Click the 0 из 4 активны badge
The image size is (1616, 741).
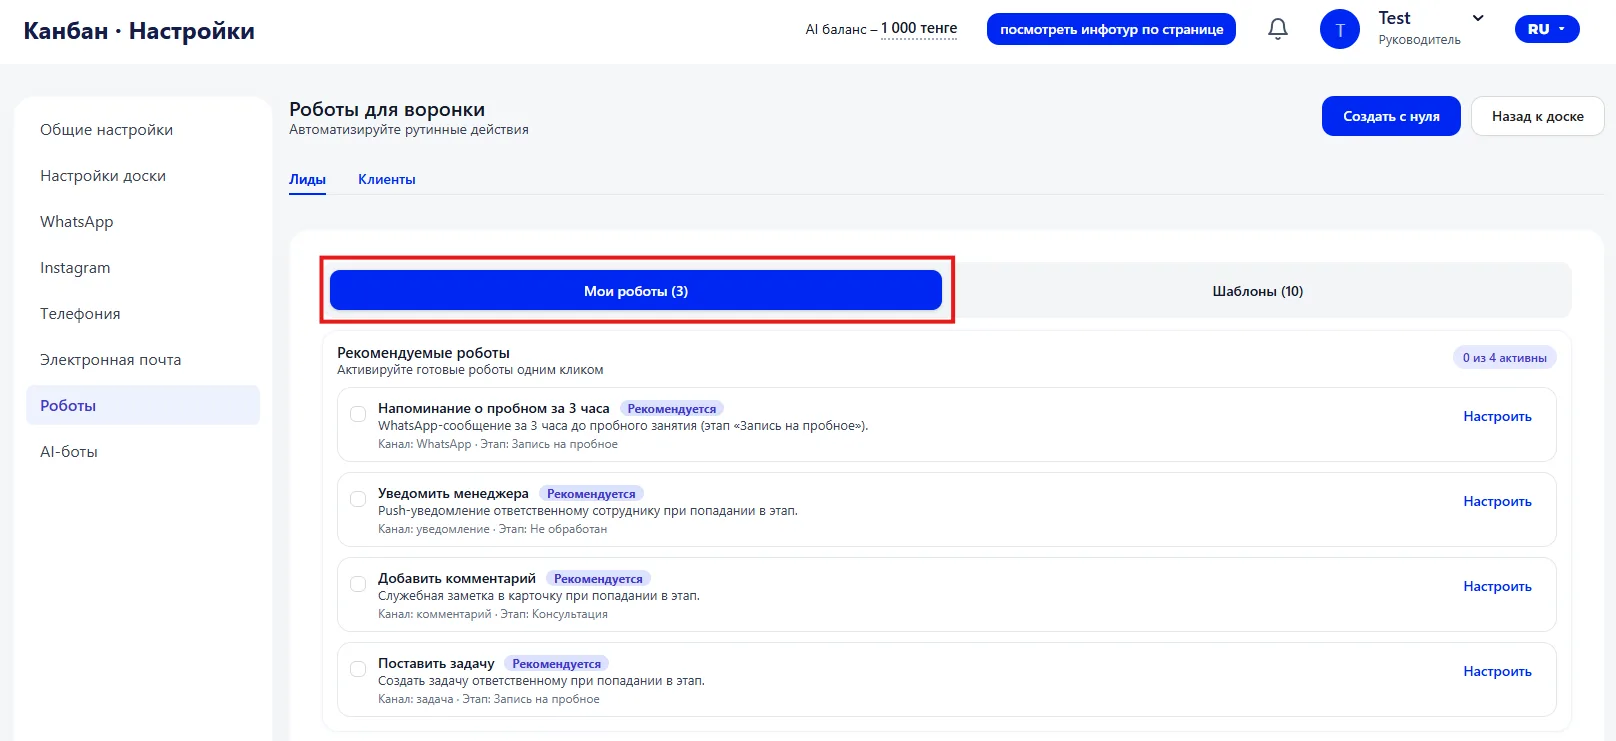click(1504, 358)
